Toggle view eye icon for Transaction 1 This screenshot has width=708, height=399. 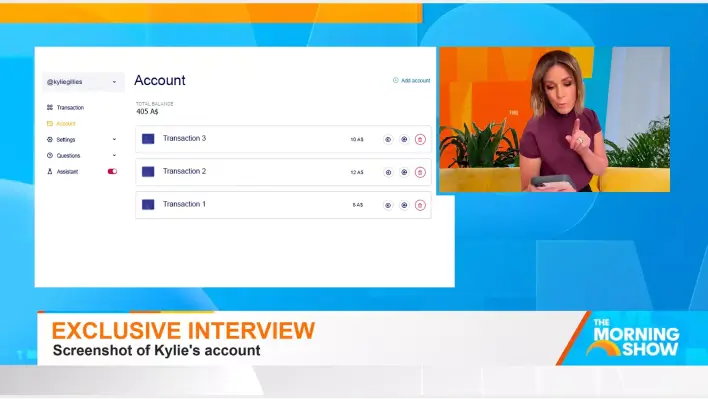(x=388, y=205)
